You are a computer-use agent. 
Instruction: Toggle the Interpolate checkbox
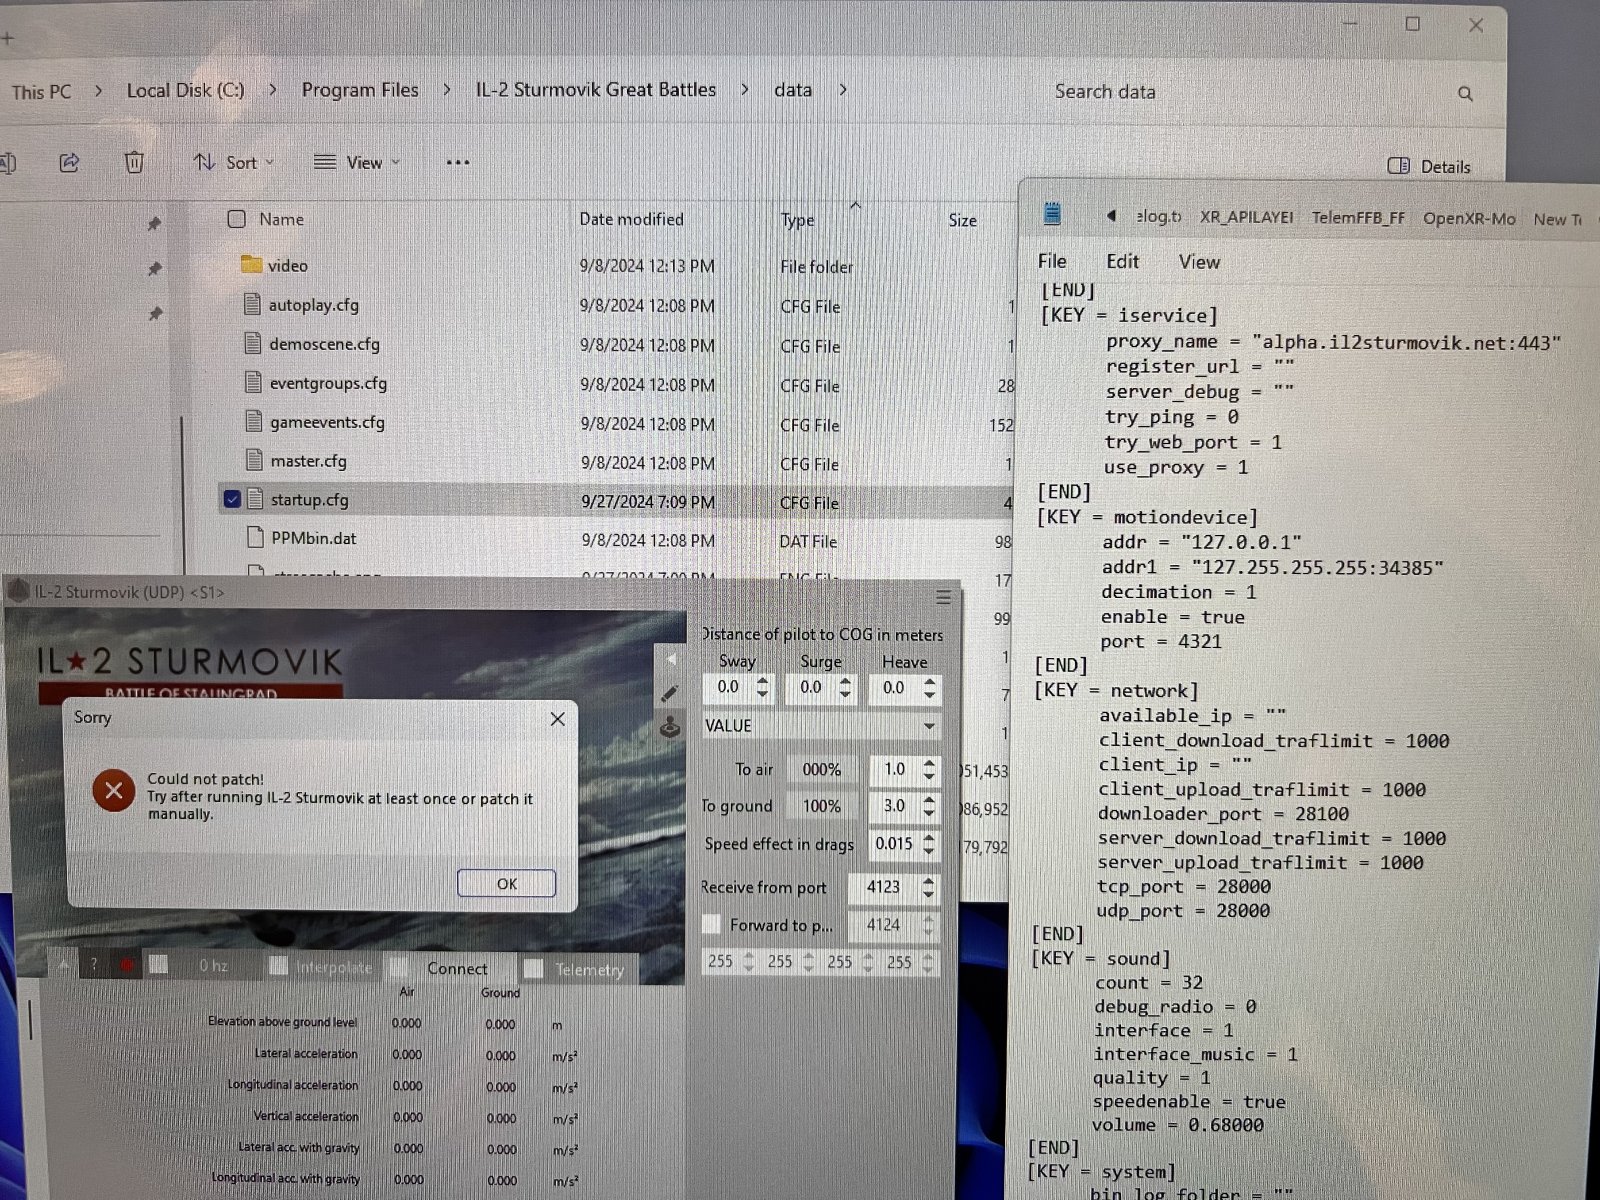(x=278, y=966)
